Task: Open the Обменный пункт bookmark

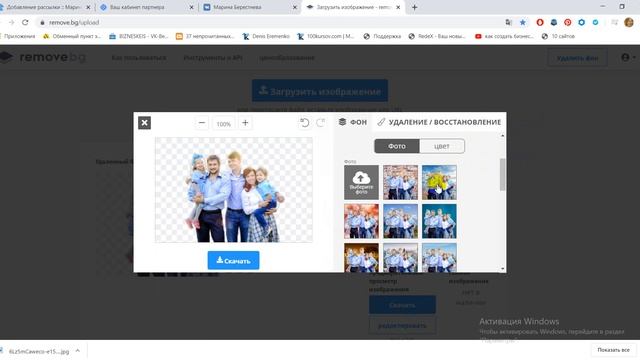Action: click(x=72, y=36)
